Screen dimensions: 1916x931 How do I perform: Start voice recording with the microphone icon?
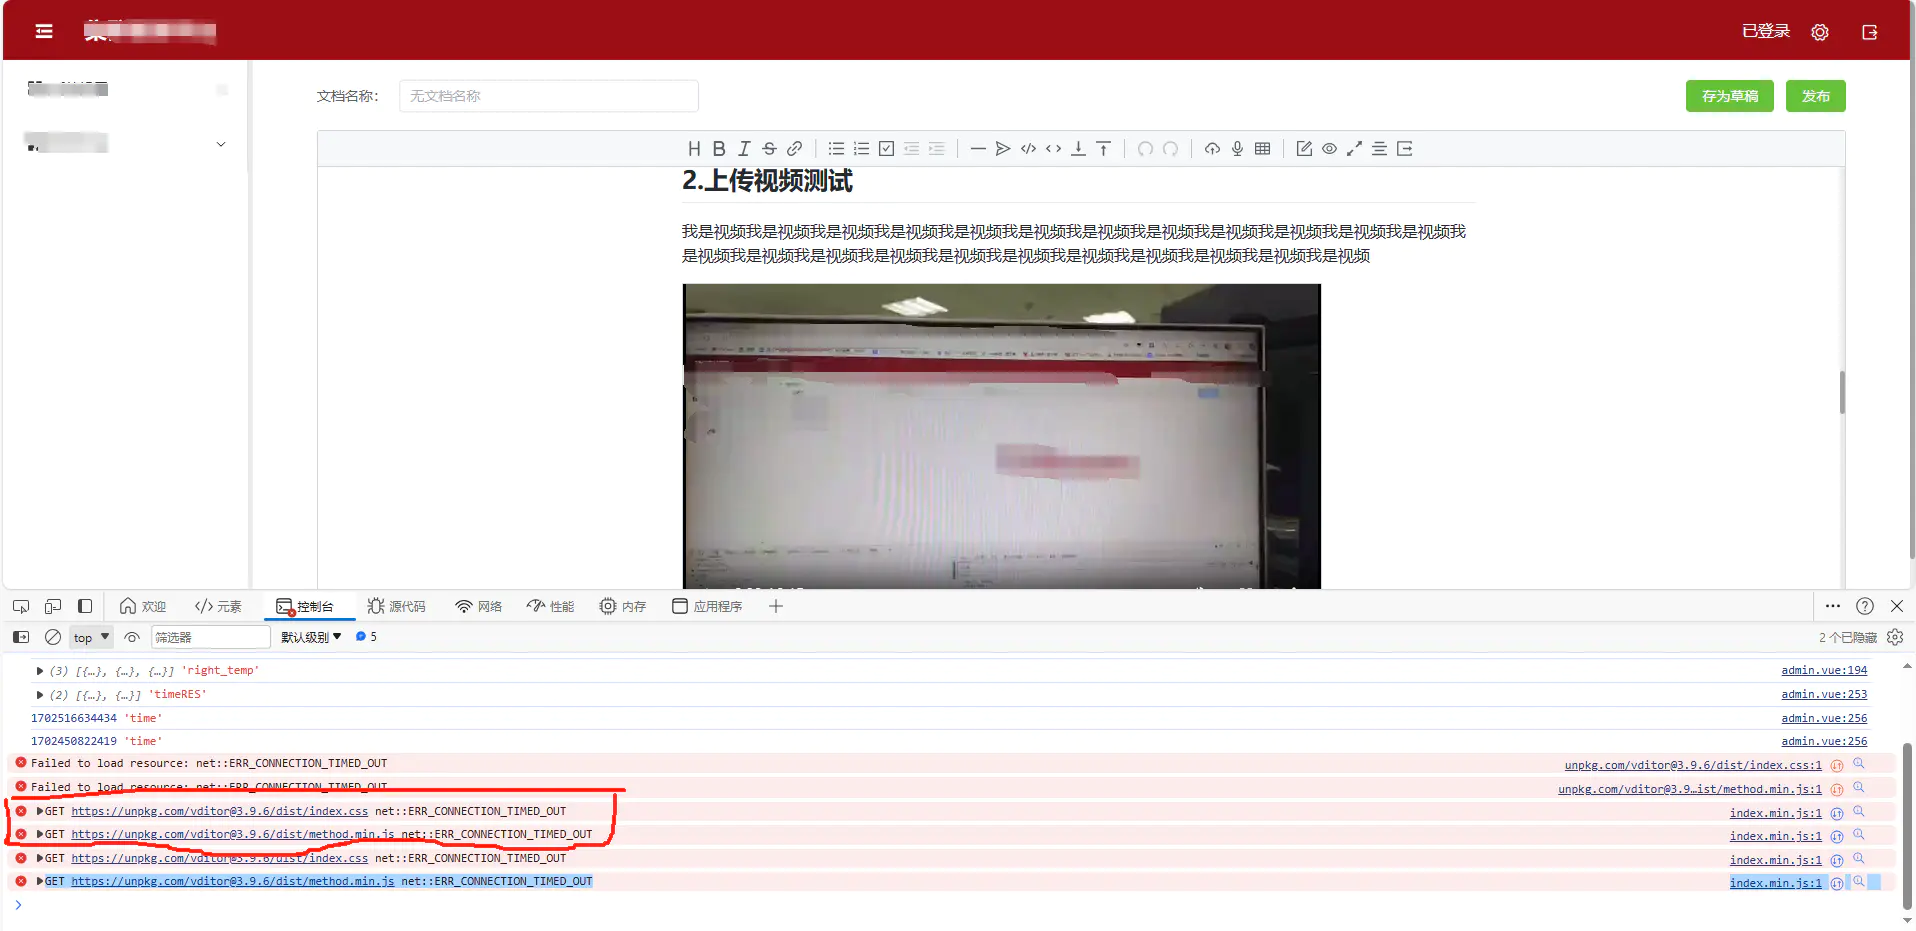[x=1237, y=149]
